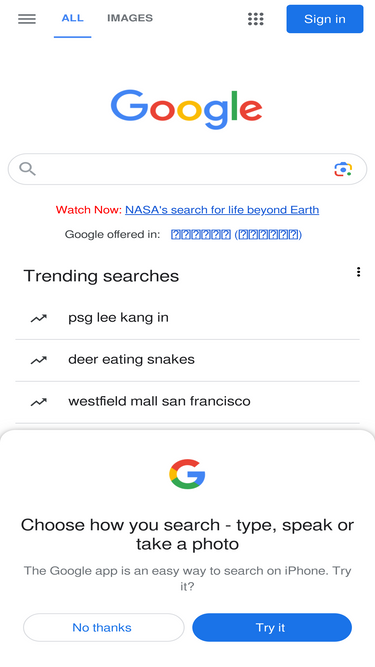Screen dimensions: 375x667
Task: Tap the magnifying glass search icon
Action: click(27, 169)
